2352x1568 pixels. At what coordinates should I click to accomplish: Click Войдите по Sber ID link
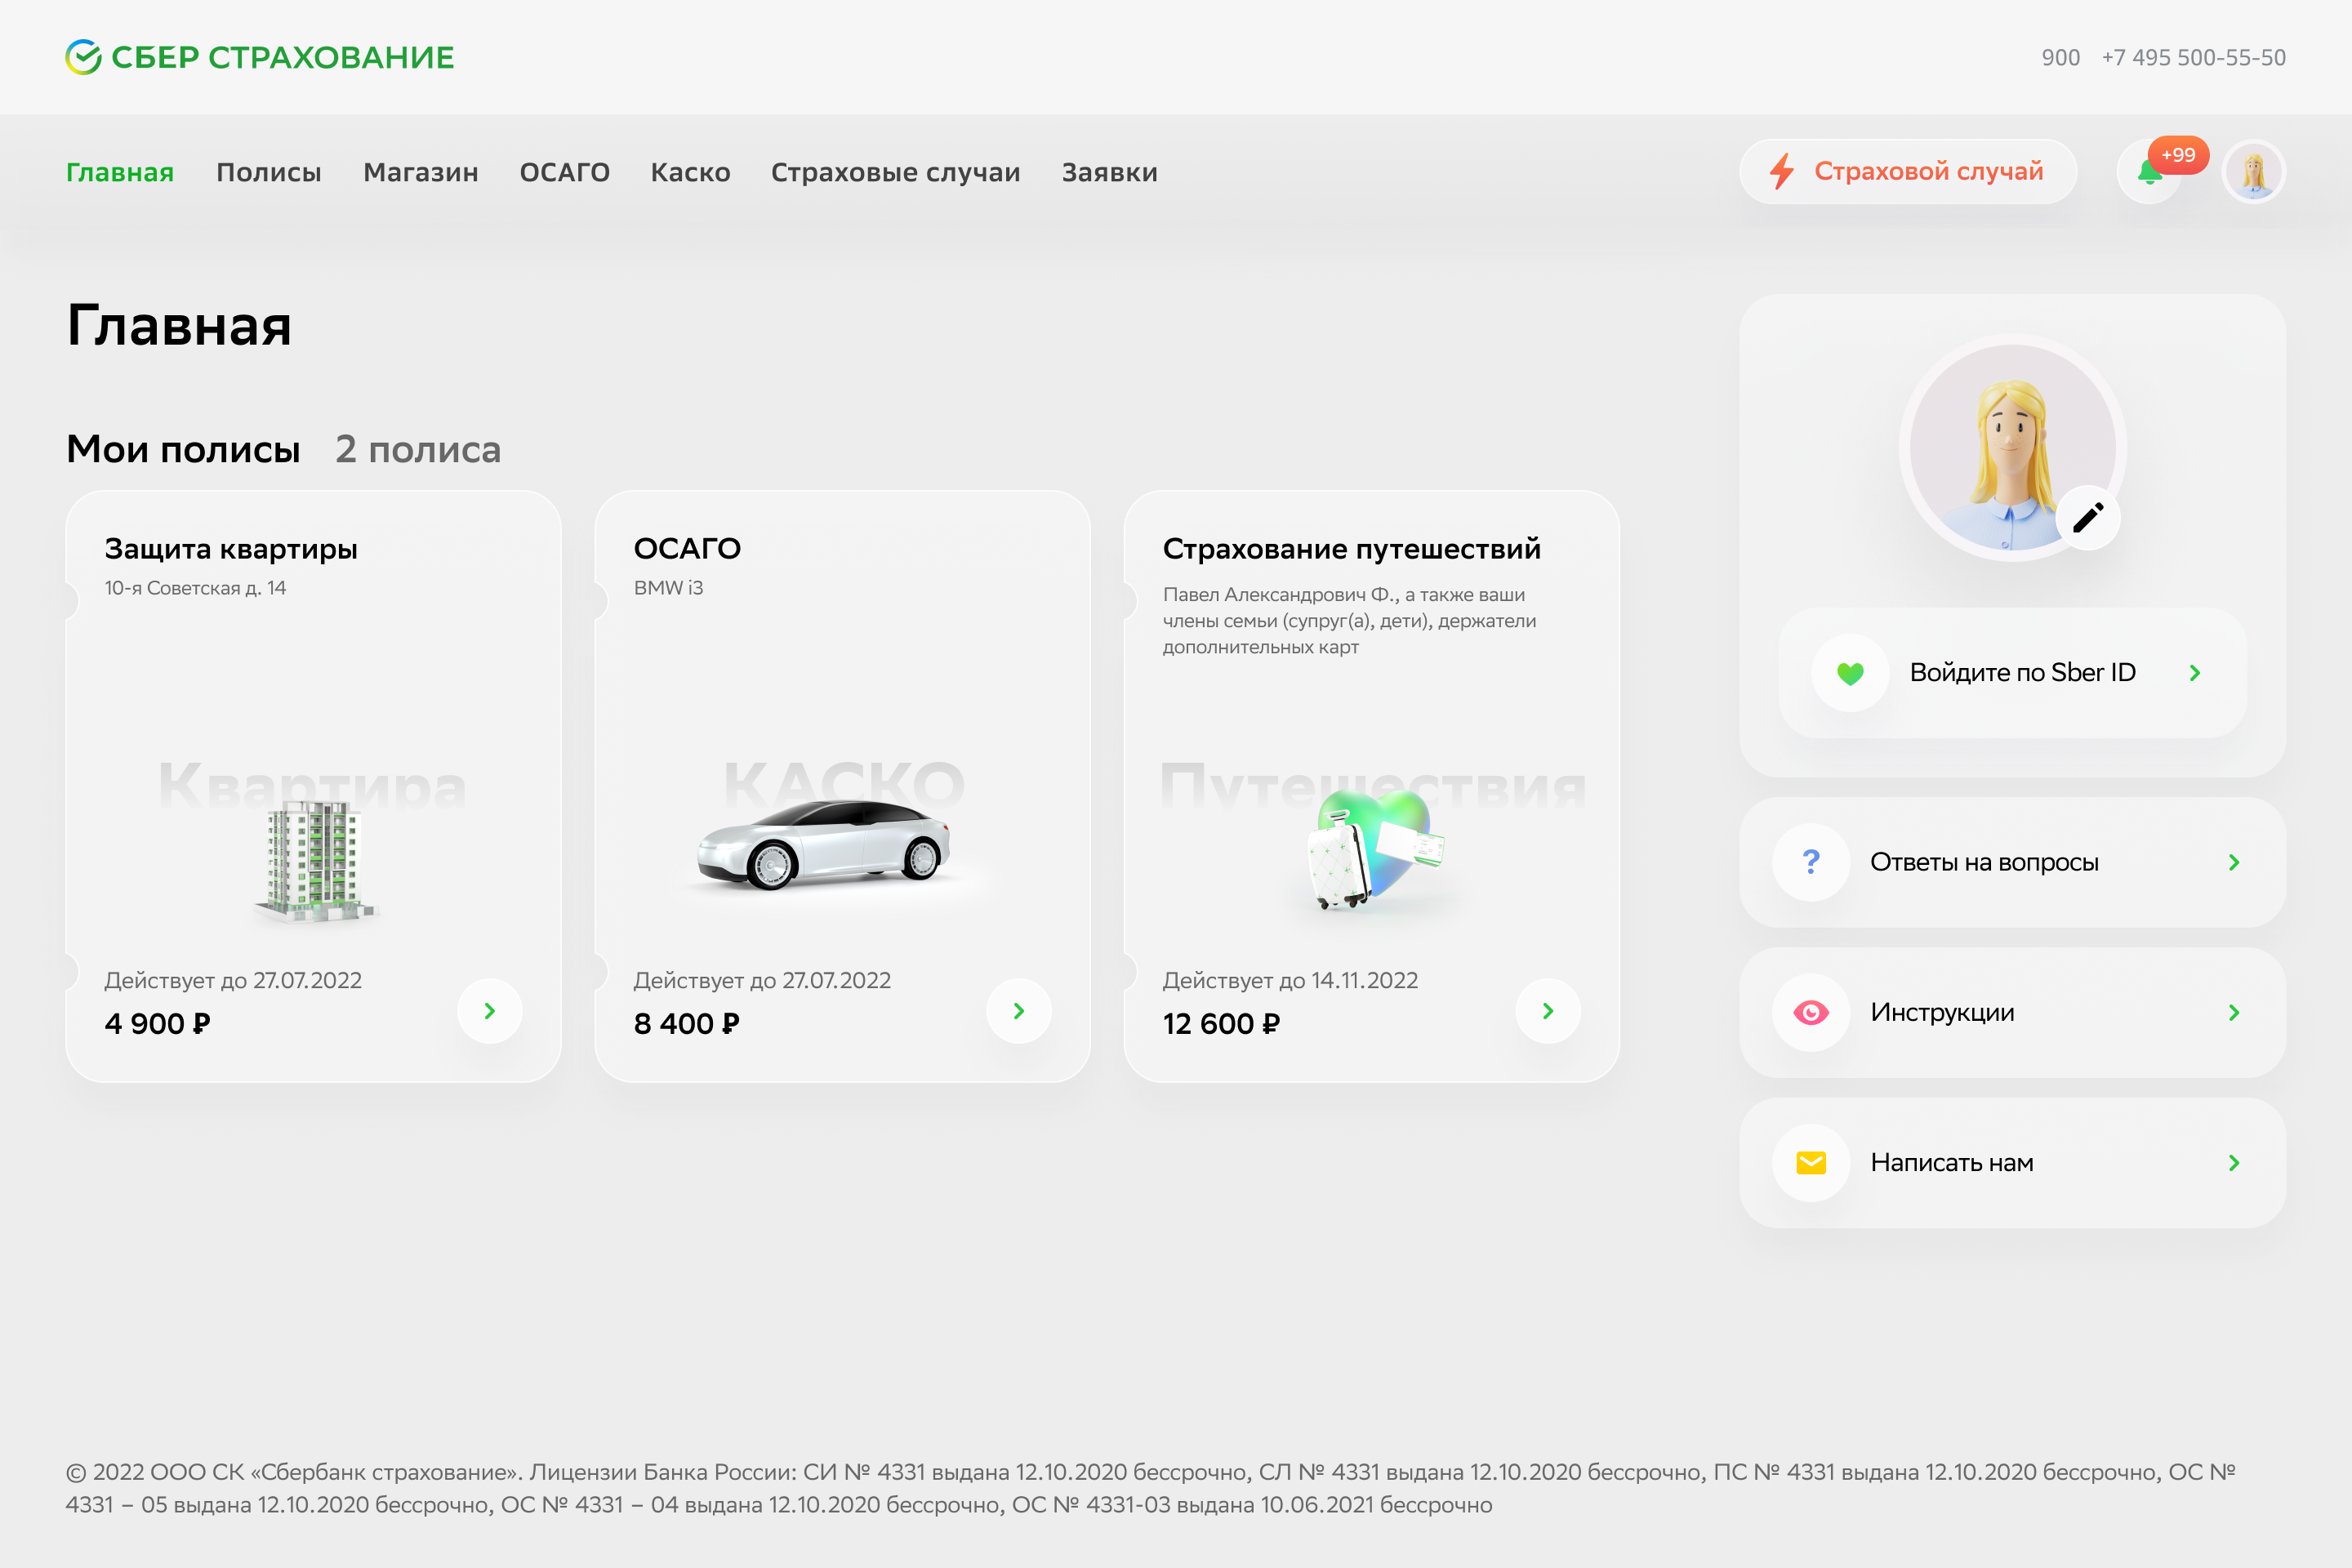(x=2022, y=673)
